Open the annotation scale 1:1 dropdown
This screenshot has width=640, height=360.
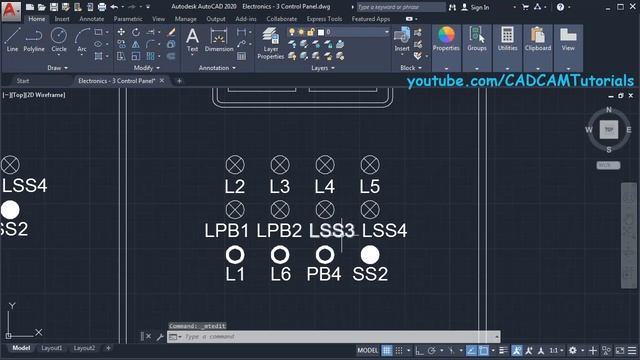click(x=556, y=350)
